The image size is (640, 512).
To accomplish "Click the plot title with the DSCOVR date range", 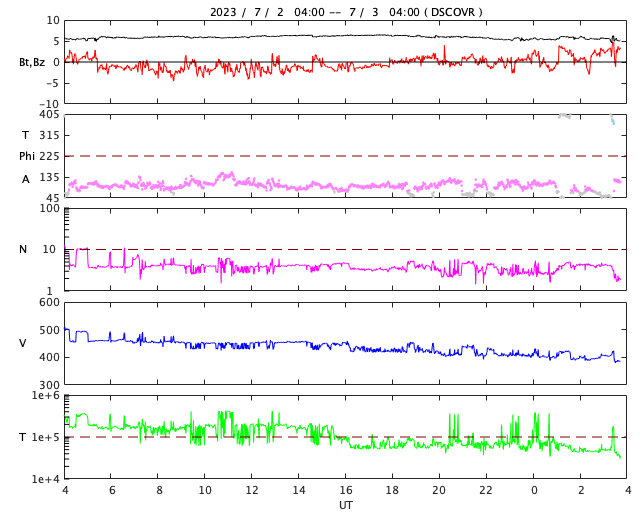I will [x=346, y=12].
